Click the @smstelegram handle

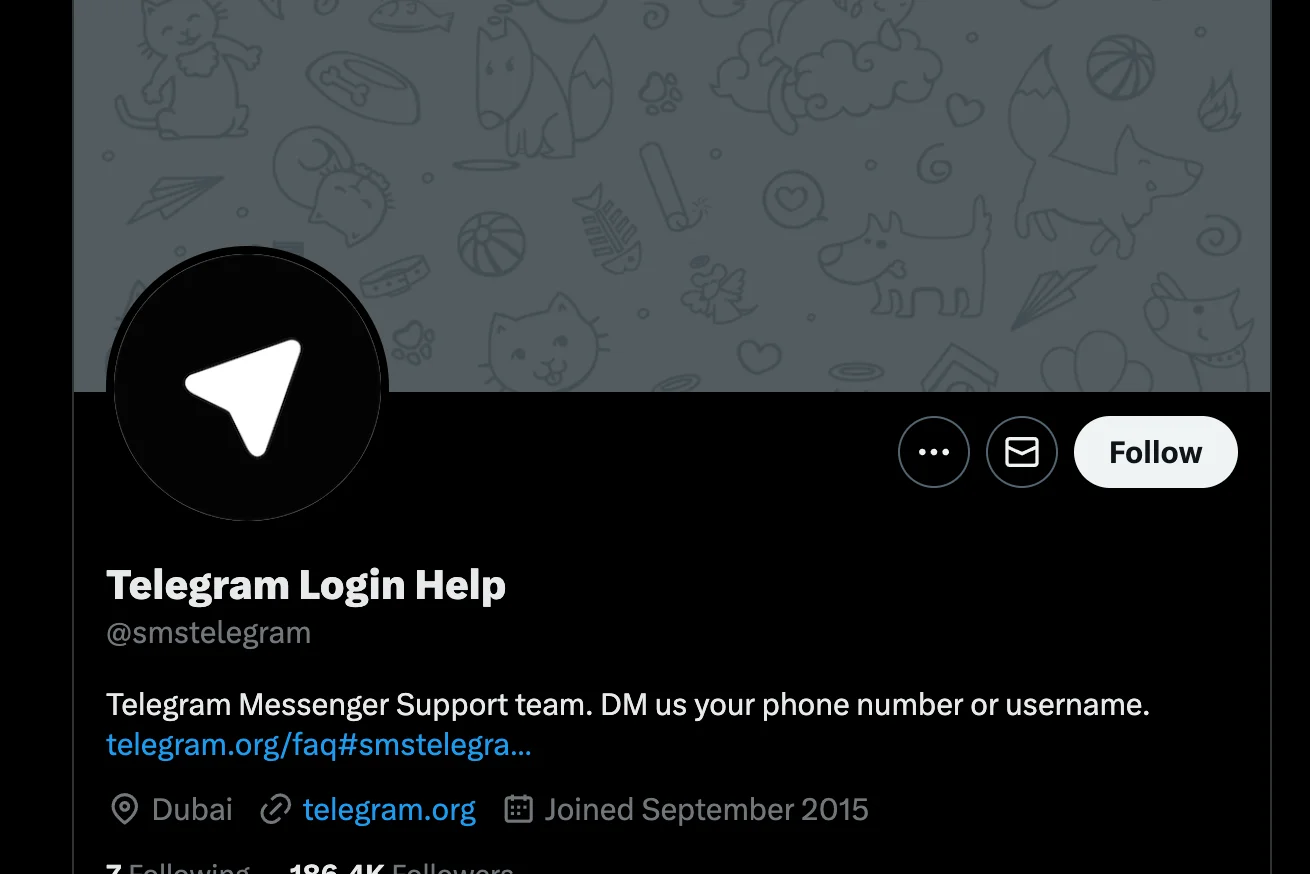[x=208, y=633]
